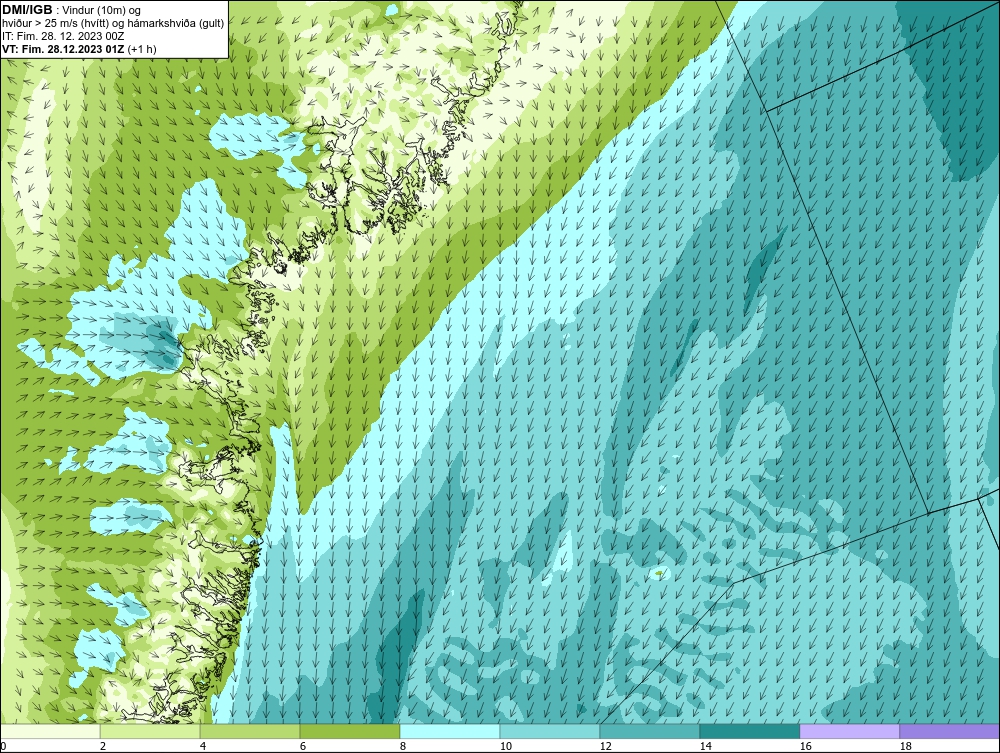Click the legend label '18'

(x=906, y=746)
